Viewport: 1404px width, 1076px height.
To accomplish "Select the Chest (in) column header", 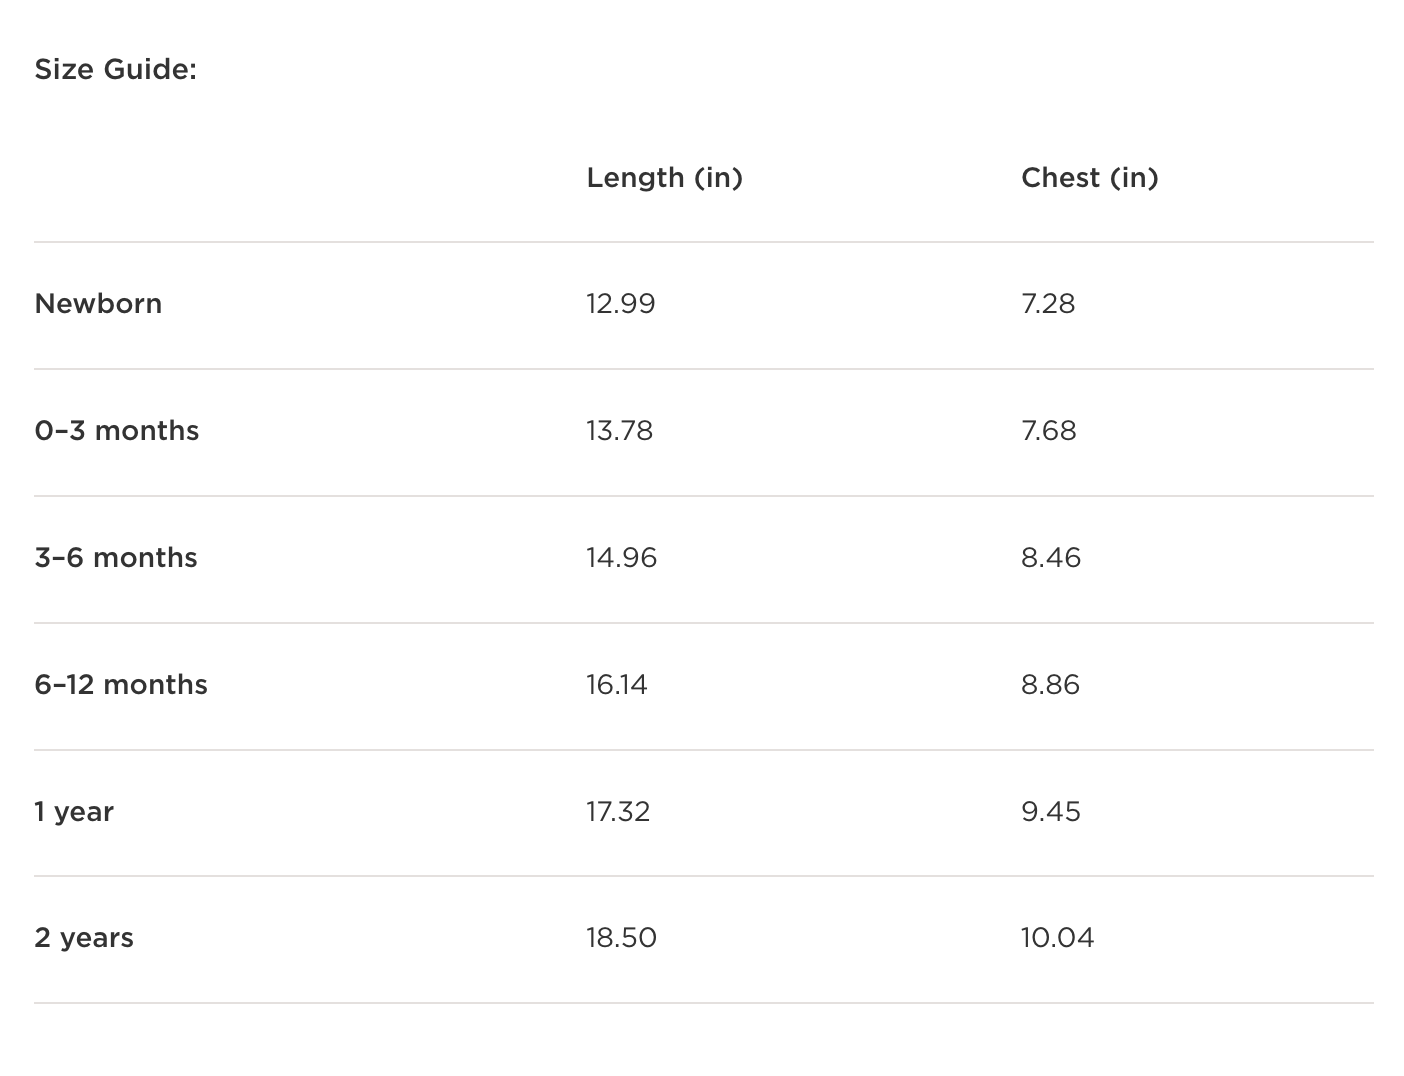I will tap(1089, 178).
